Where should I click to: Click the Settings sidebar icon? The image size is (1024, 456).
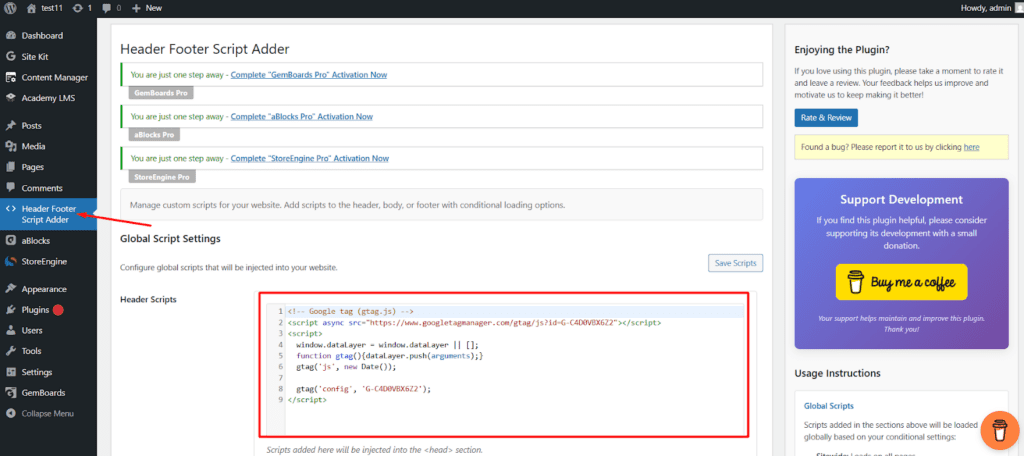pyautogui.click(x=10, y=372)
